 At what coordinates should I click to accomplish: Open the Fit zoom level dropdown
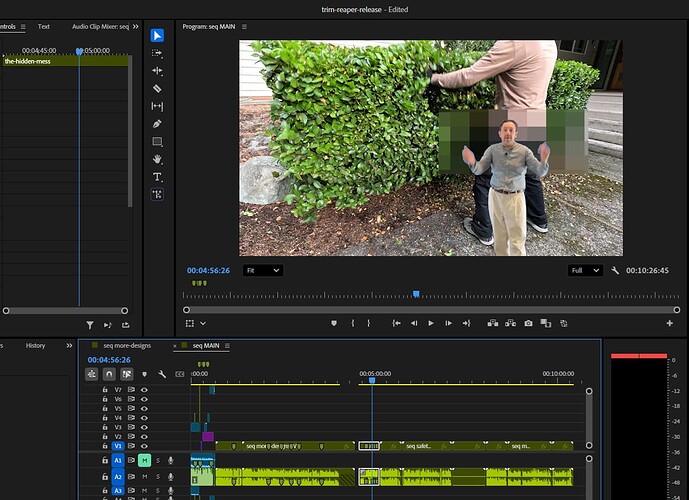tap(263, 270)
